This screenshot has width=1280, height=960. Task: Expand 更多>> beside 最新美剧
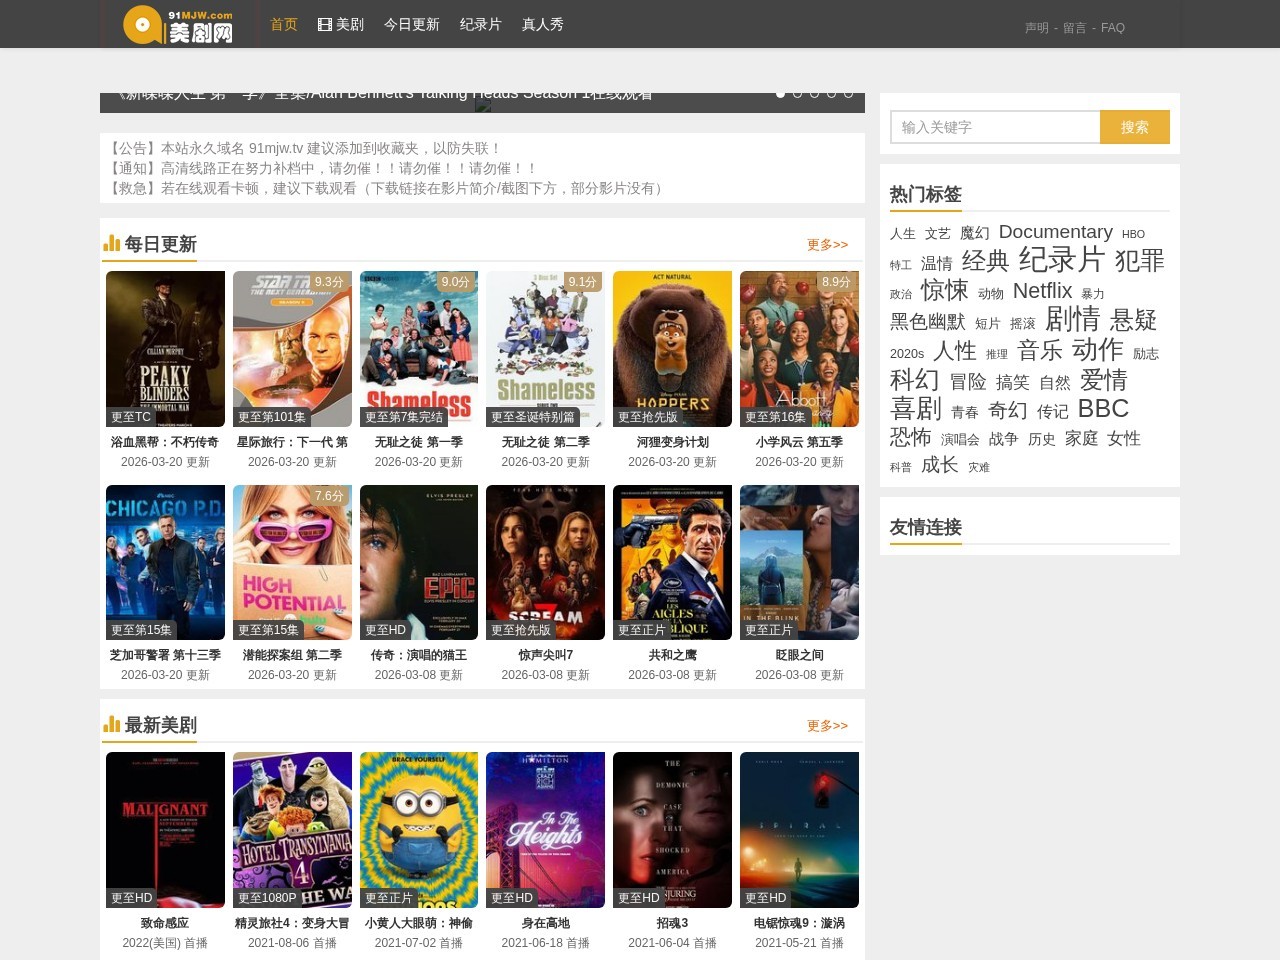(827, 726)
